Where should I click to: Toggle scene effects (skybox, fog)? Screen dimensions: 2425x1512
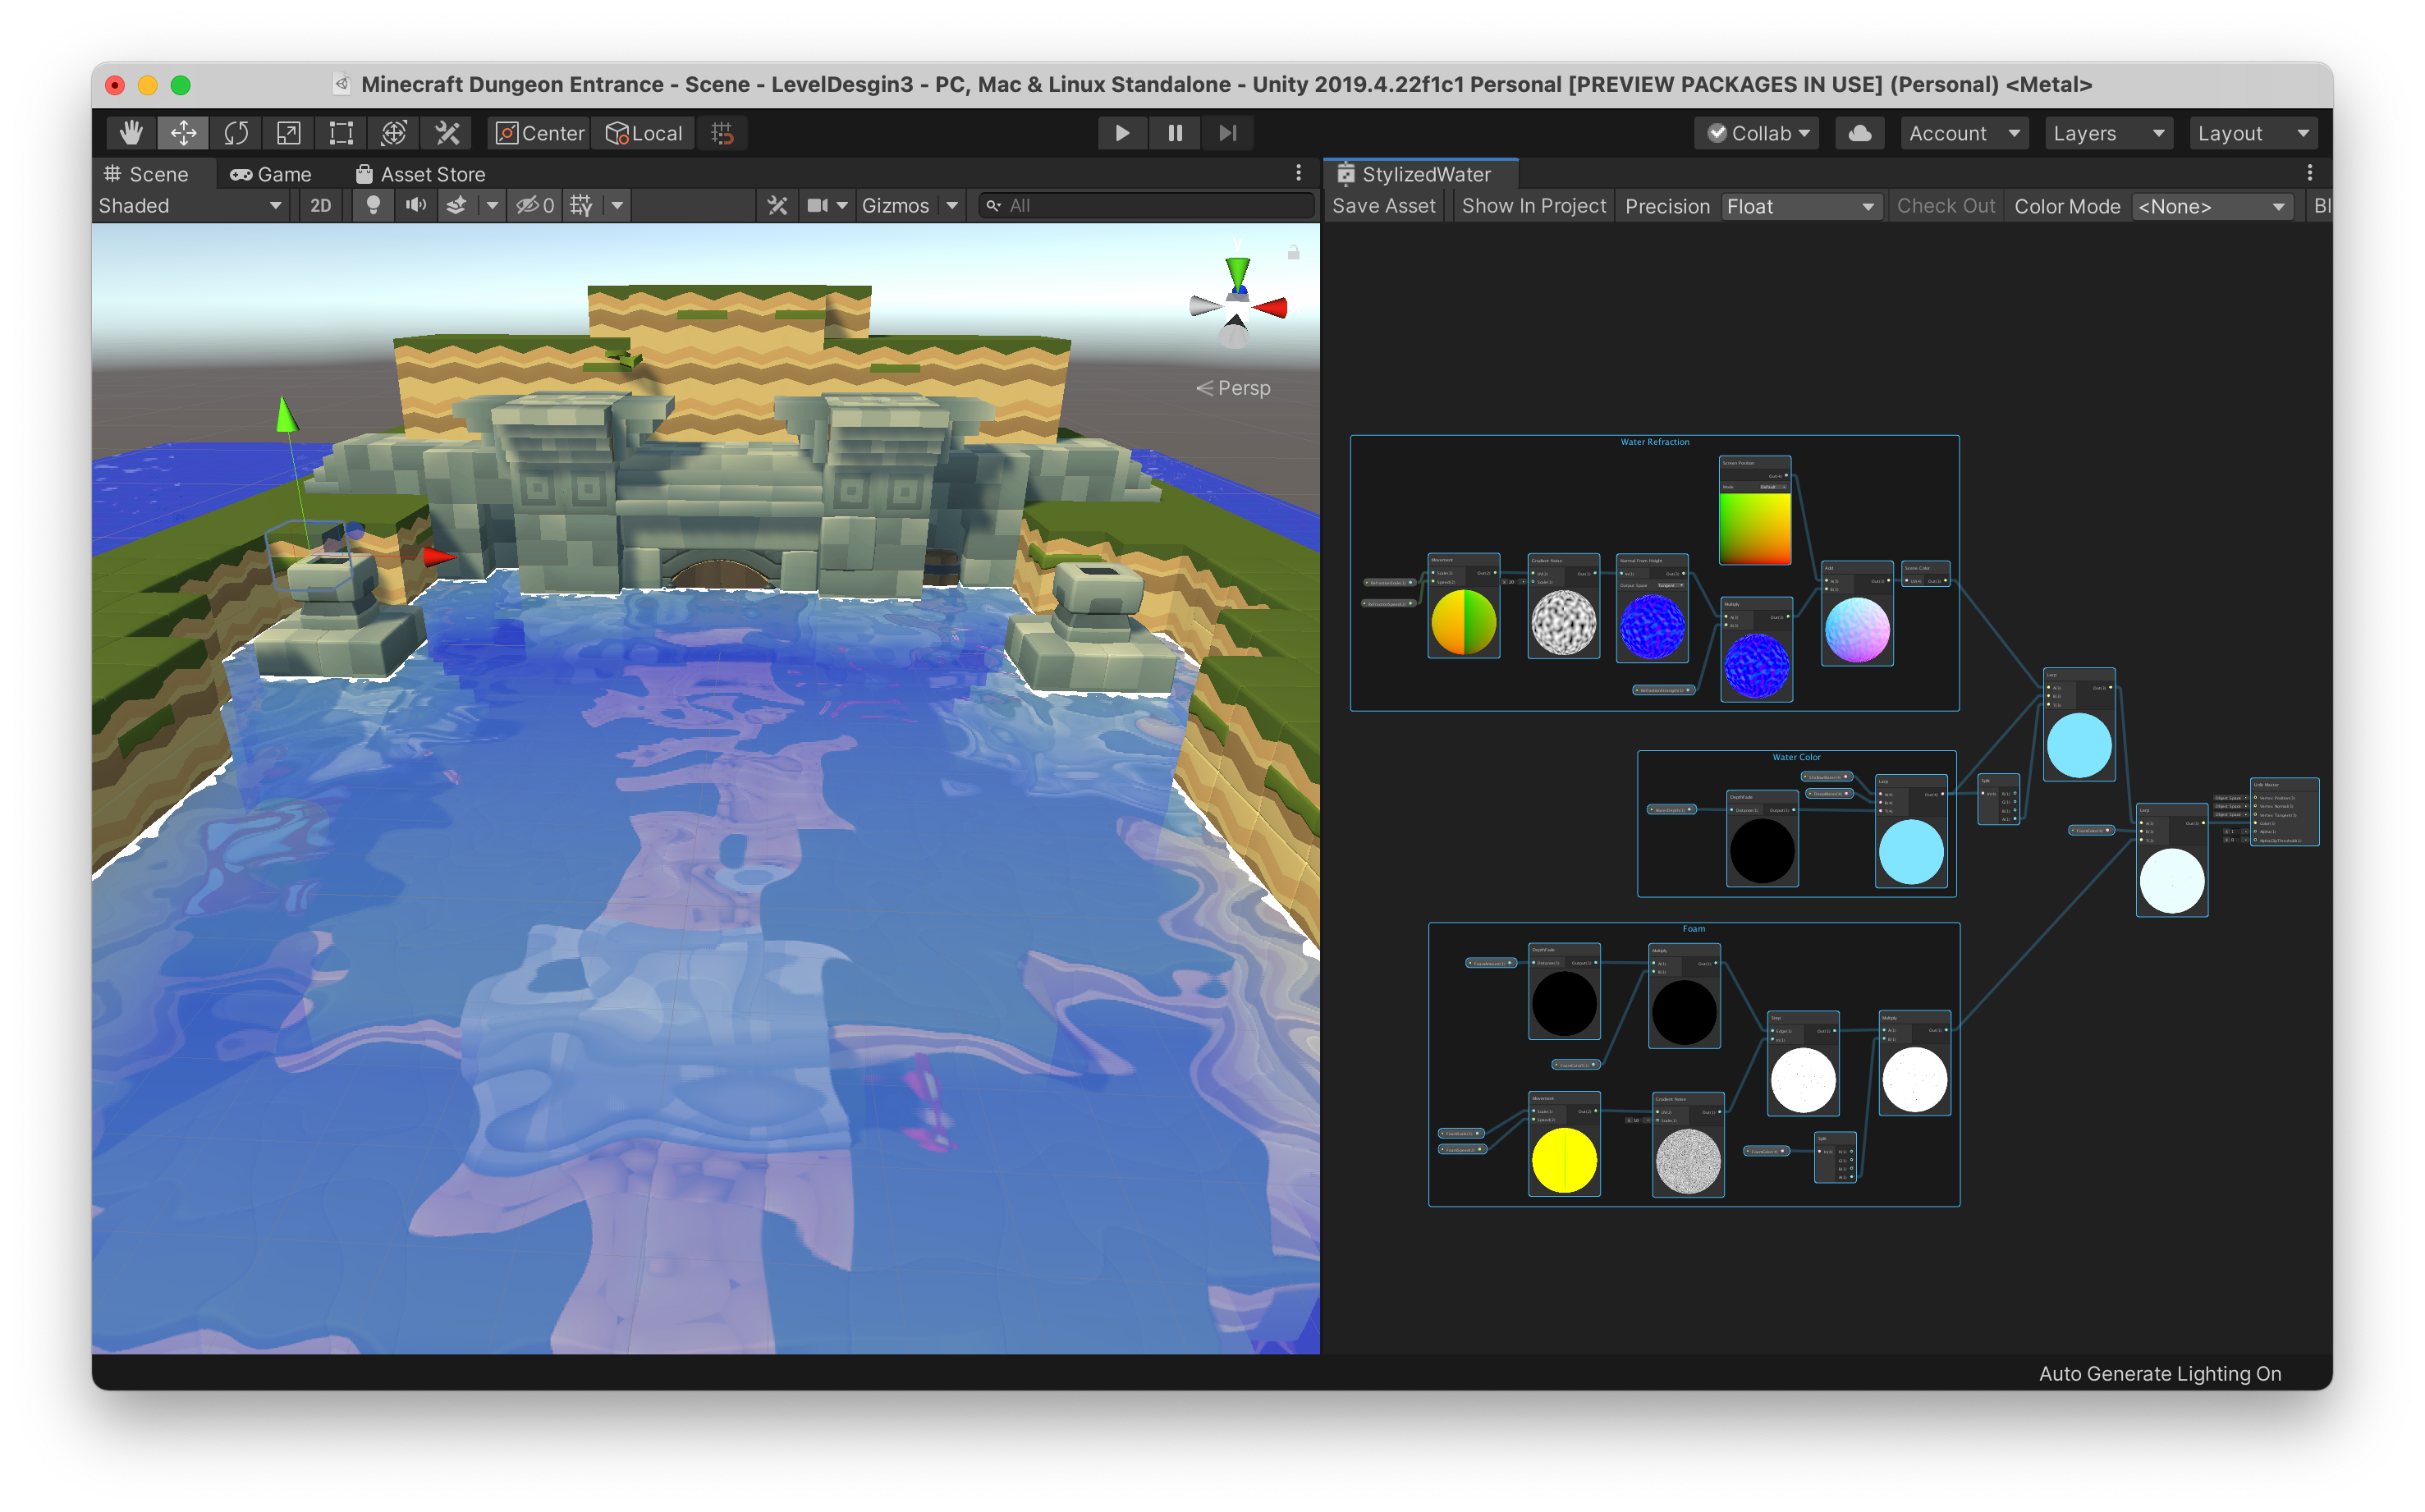[x=456, y=205]
